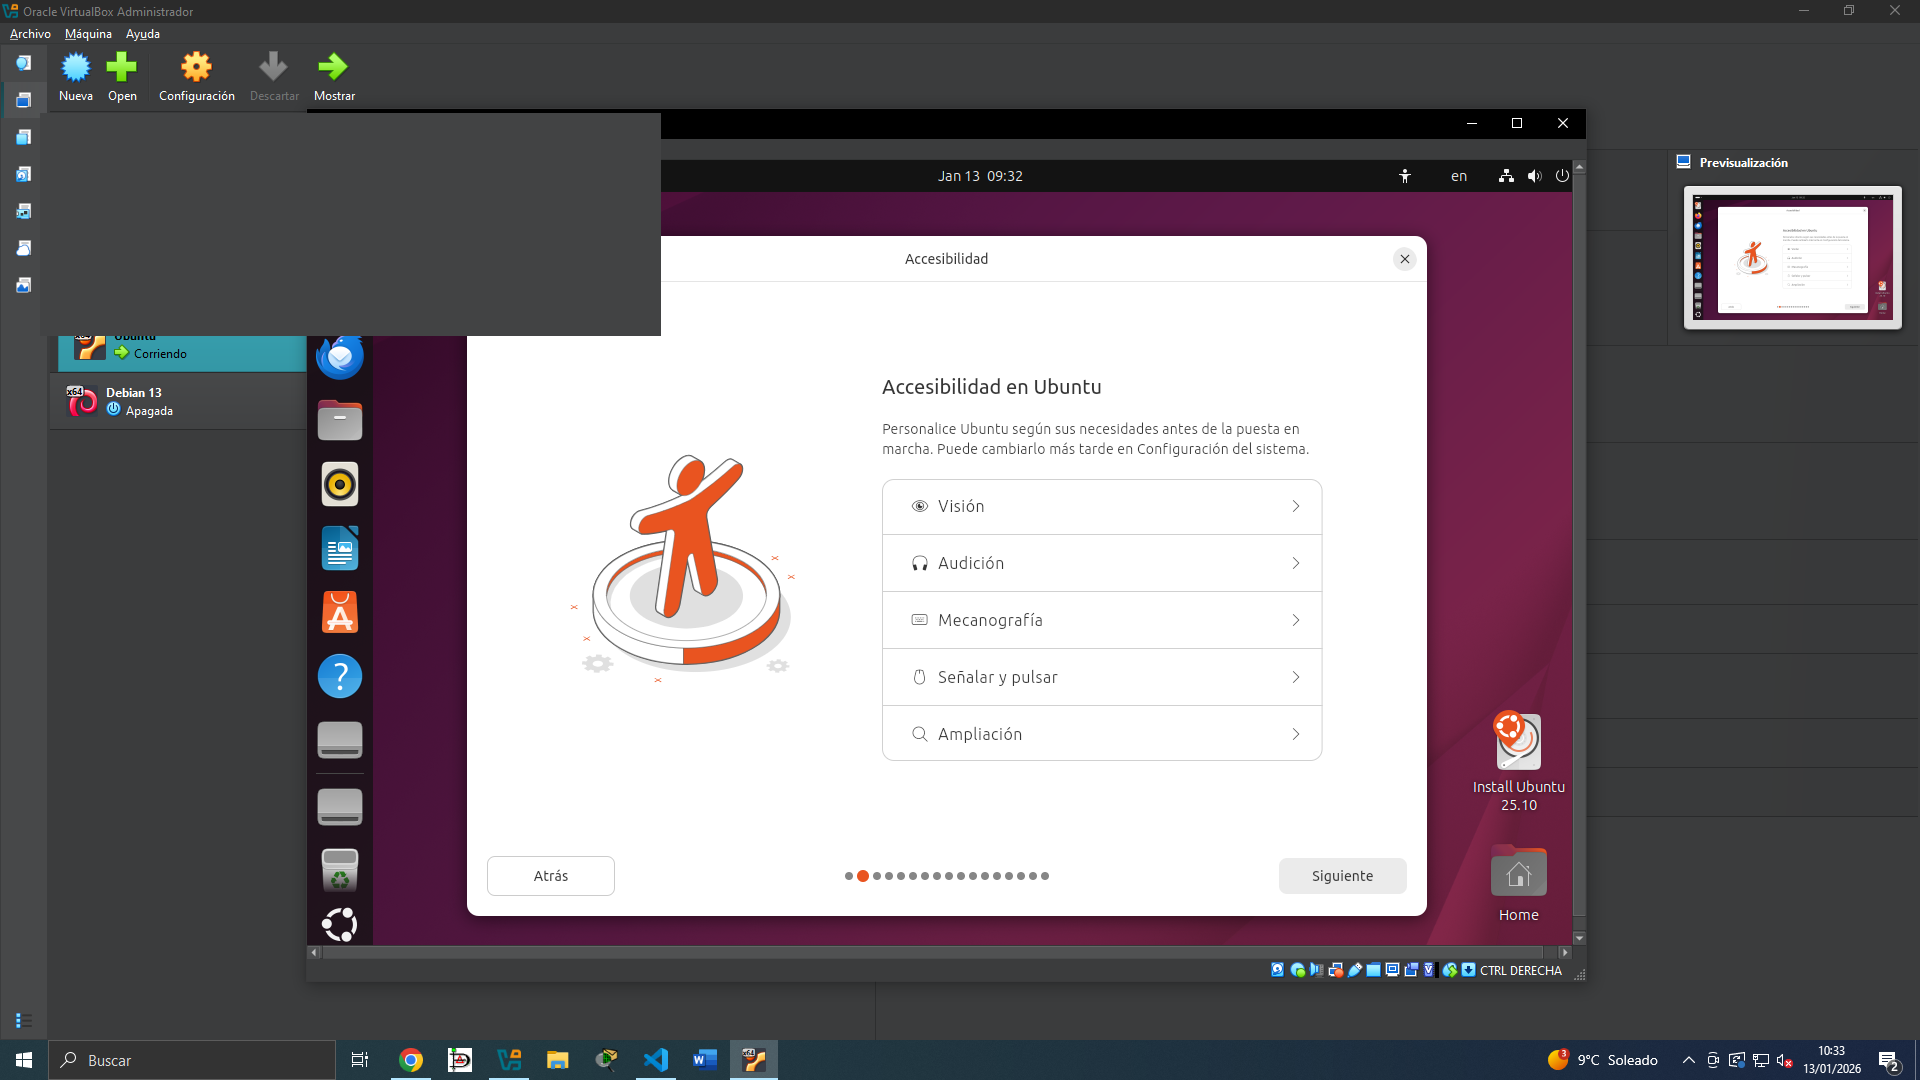Click the Atrás button
Viewport: 1920px width, 1080px height.
[x=551, y=876]
